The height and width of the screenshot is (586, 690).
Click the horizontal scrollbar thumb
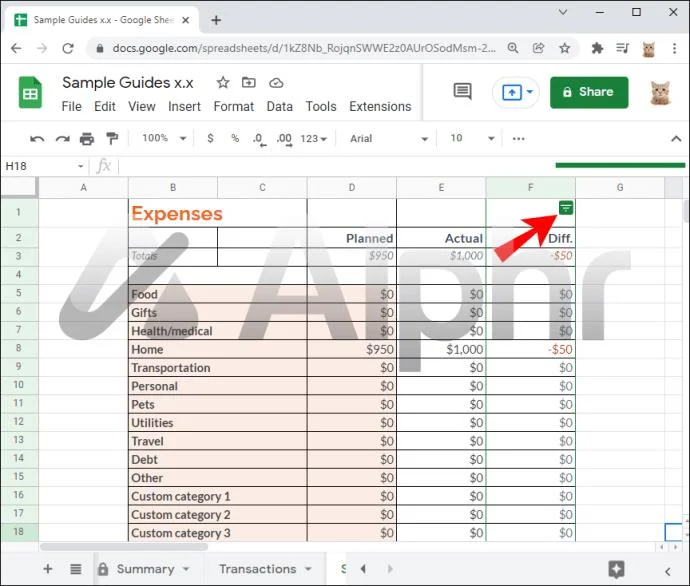124,547
